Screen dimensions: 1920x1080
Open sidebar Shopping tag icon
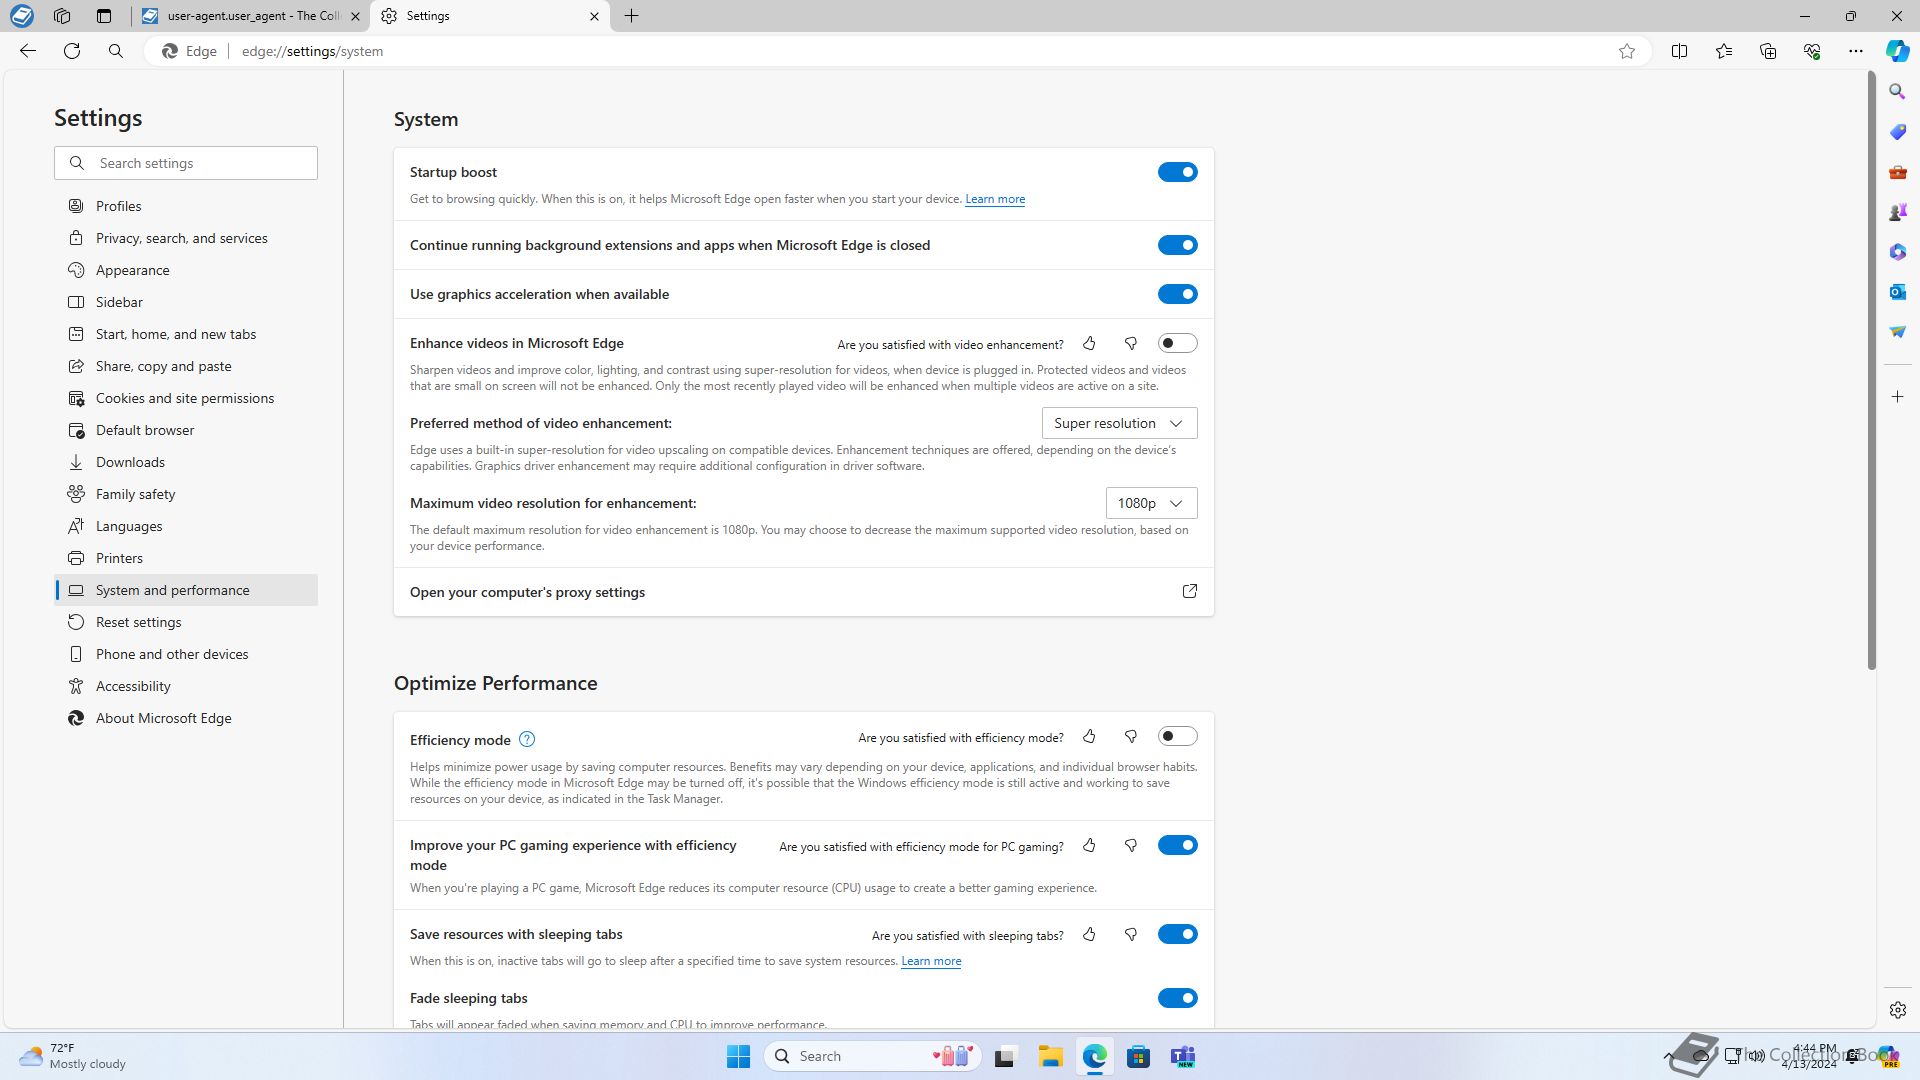click(x=1897, y=132)
